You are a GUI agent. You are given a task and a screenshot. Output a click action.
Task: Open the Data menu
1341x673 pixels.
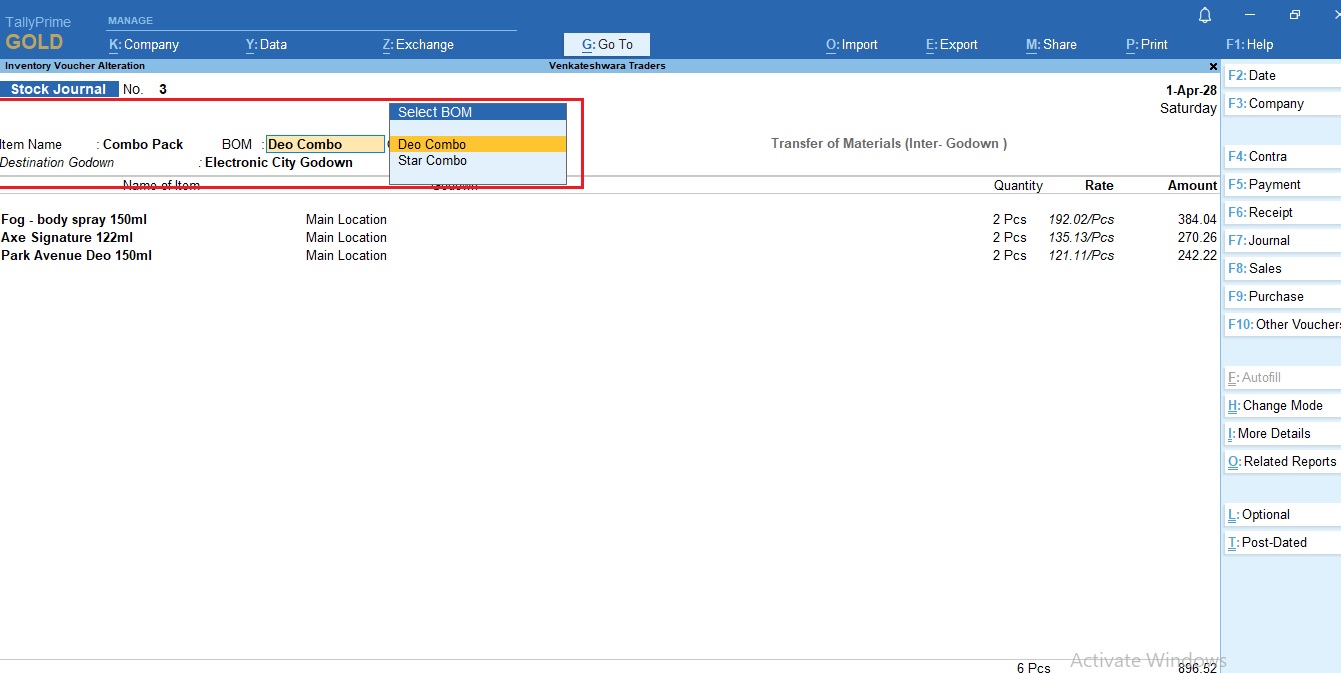tap(266, 44)
